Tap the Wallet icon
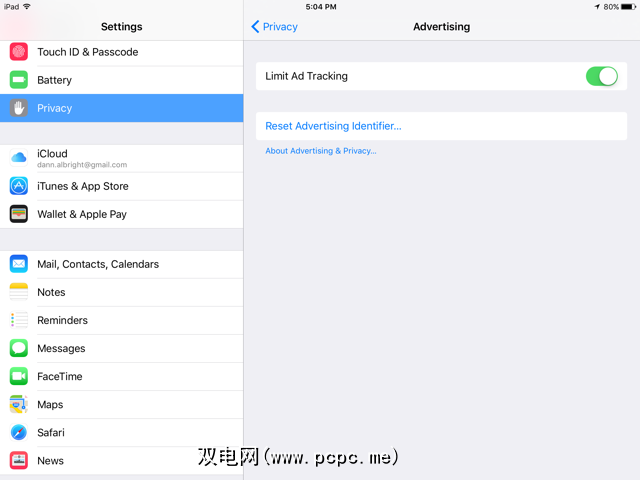 [x=19, y=214]
